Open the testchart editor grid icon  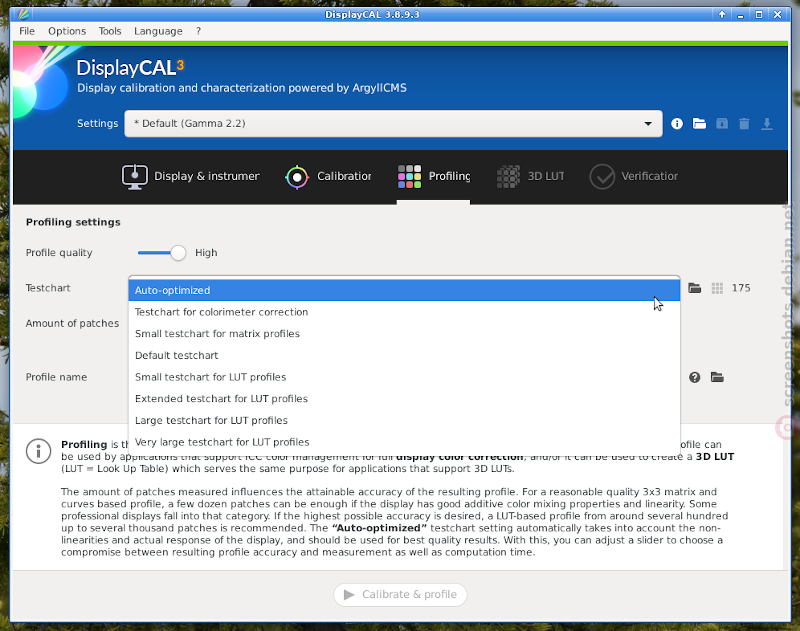coord(717,288)
